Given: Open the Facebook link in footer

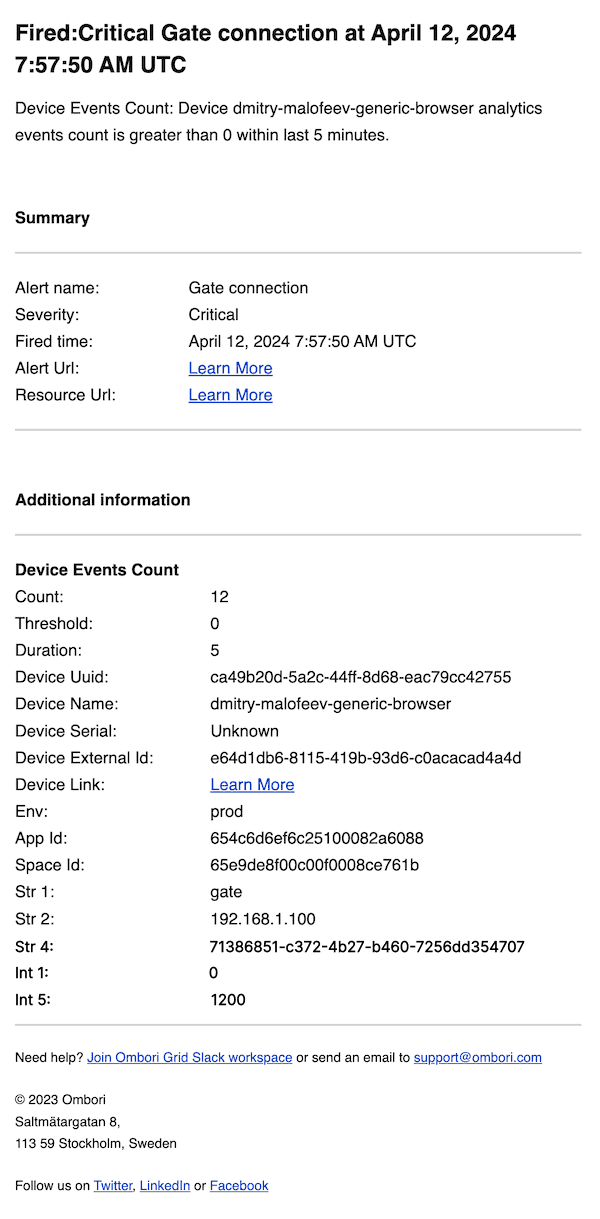Looking at the screenshot, I should point(239,1185).
